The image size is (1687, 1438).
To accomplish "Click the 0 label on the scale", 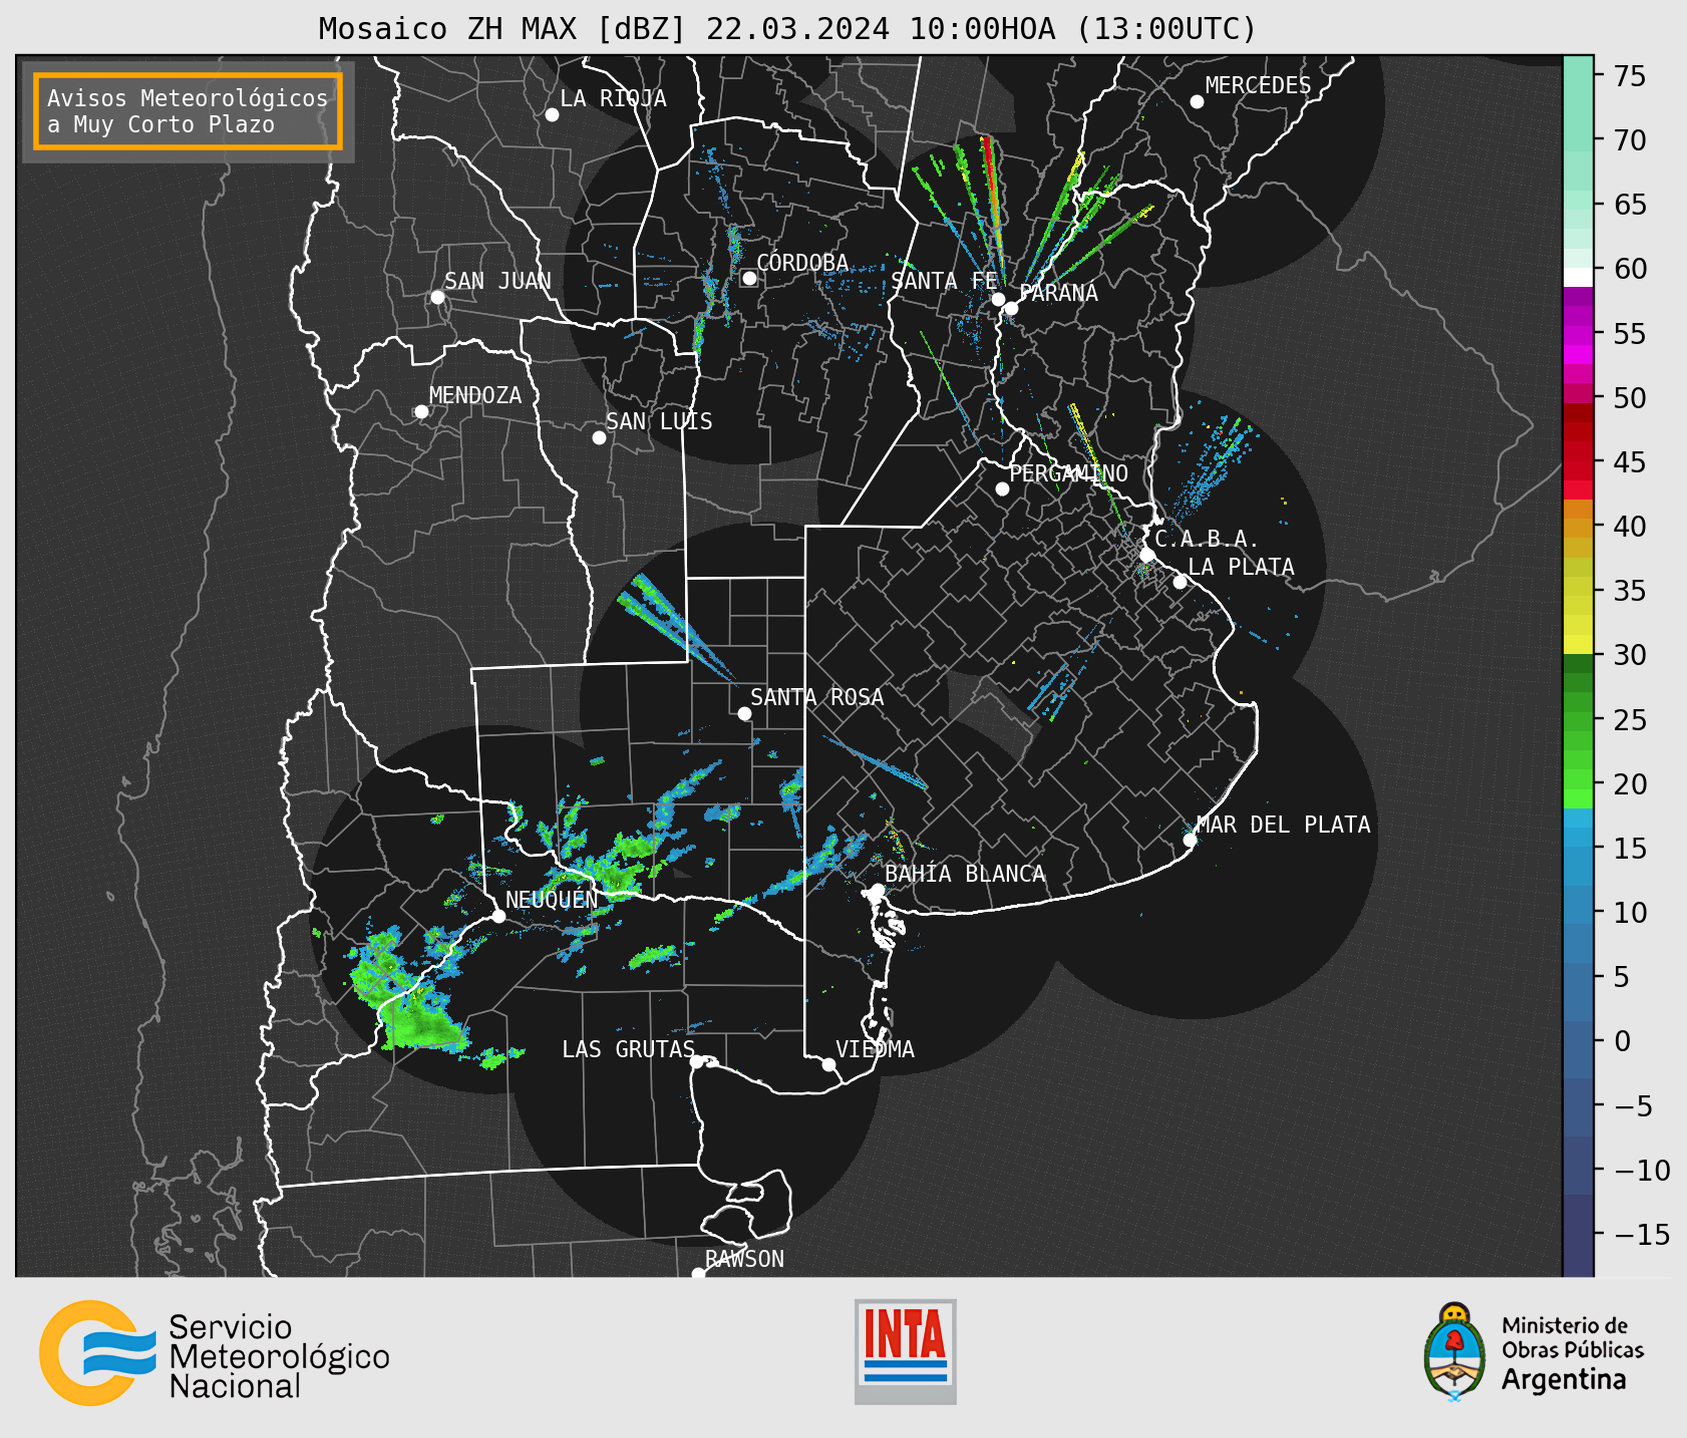I will 1622,1041.
